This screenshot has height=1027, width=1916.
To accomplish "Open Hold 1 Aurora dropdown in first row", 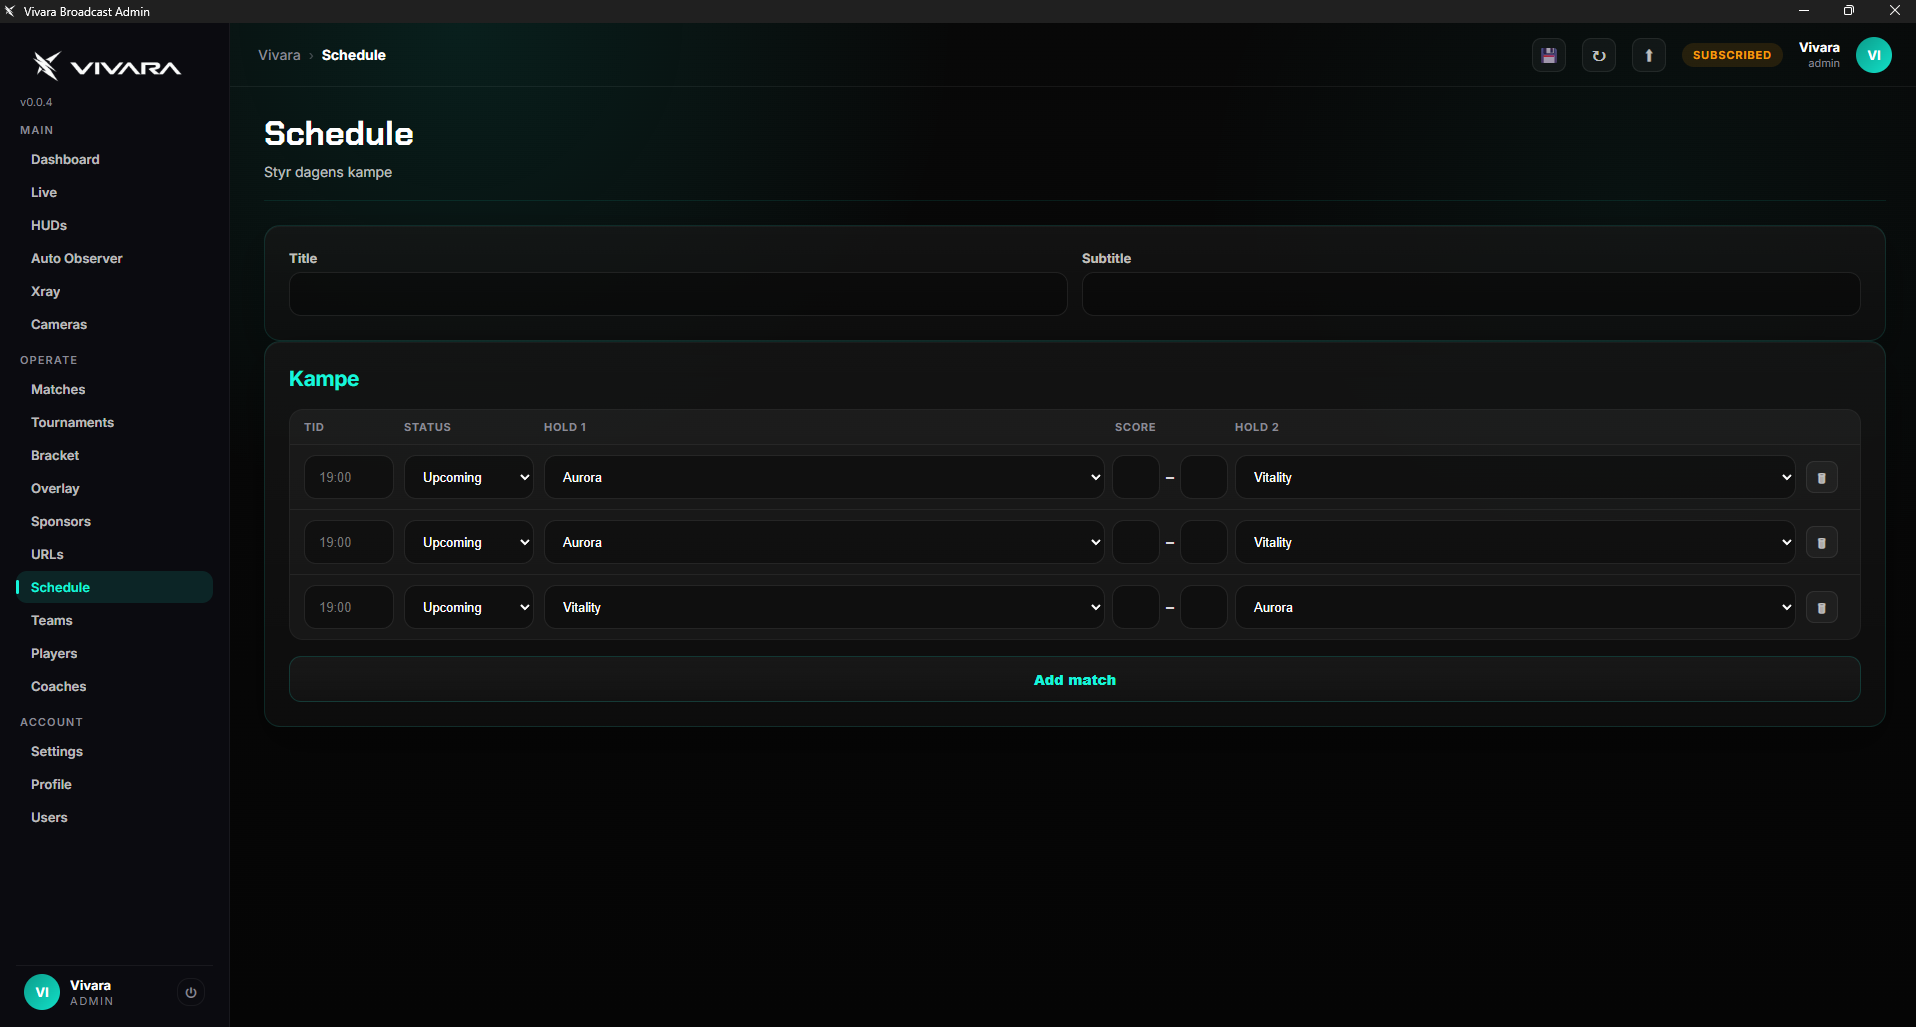I will 824,477.
